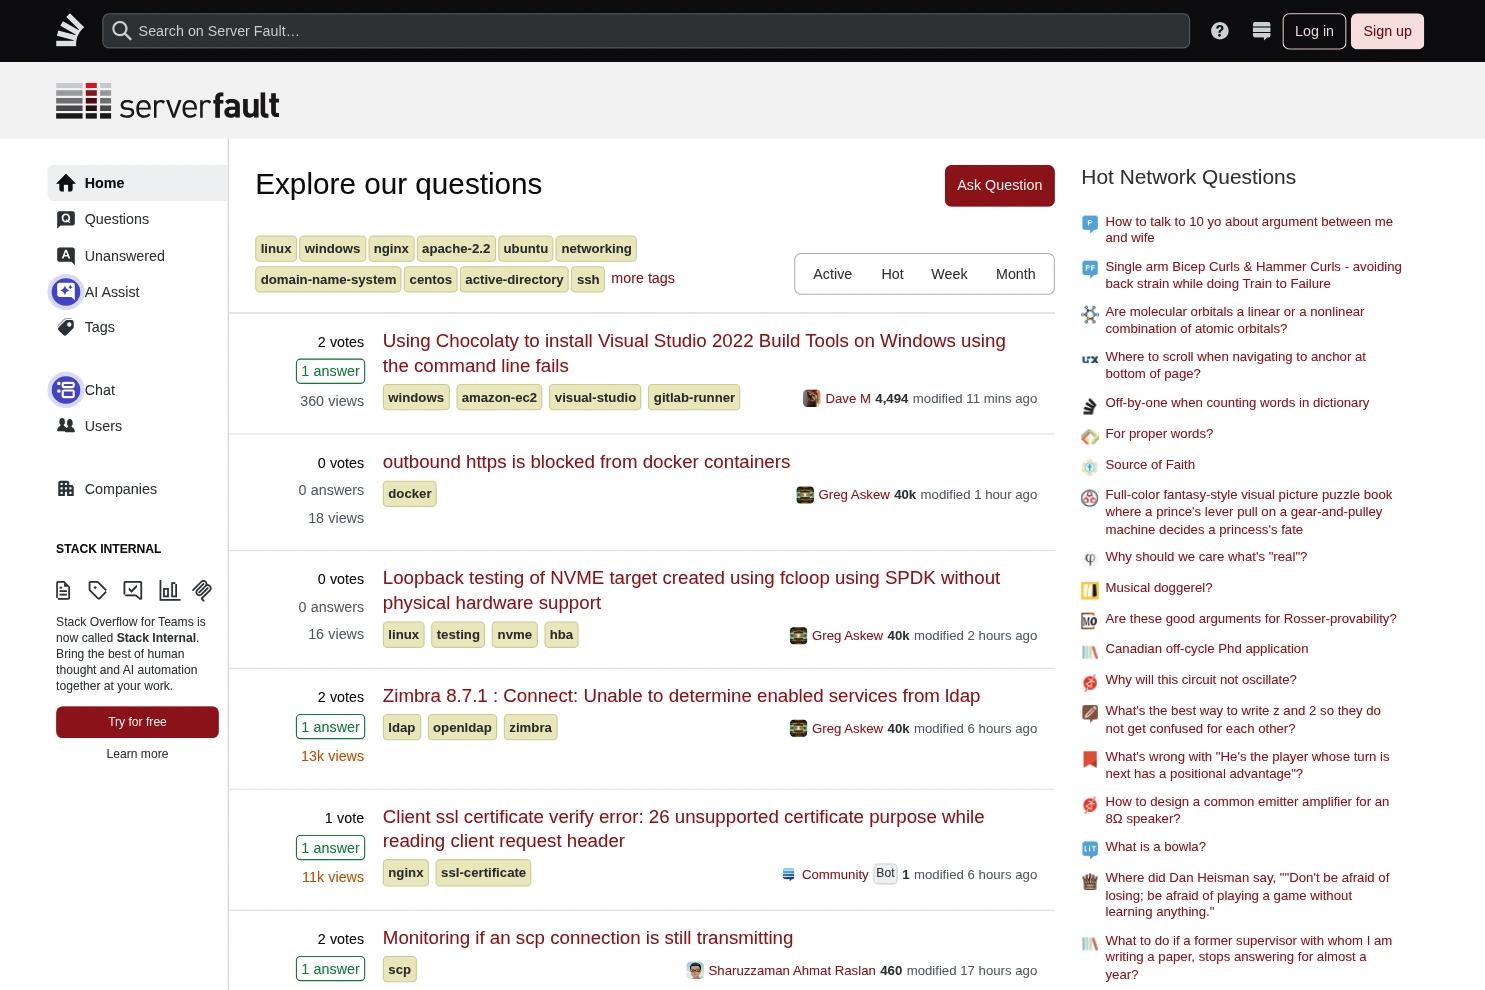Switch to the Active tab
The height and width of the screenshot is (990, 1485).
tap(832, 274)
